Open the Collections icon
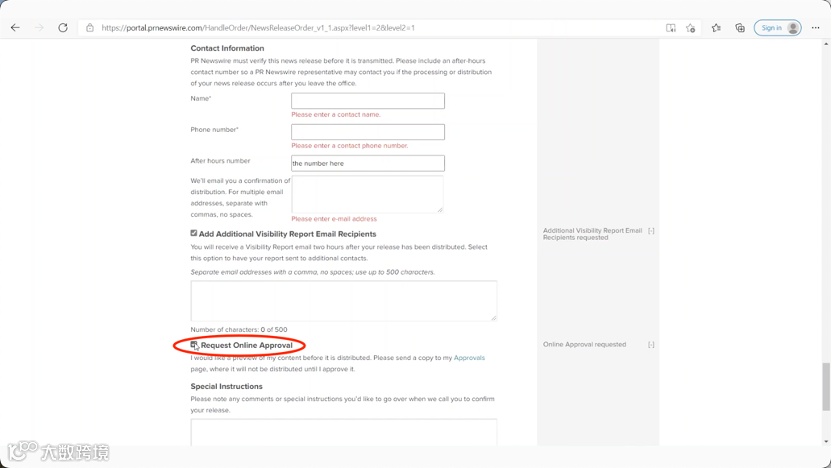The width and height of the screenshot is (832, 468). (740, 28)
